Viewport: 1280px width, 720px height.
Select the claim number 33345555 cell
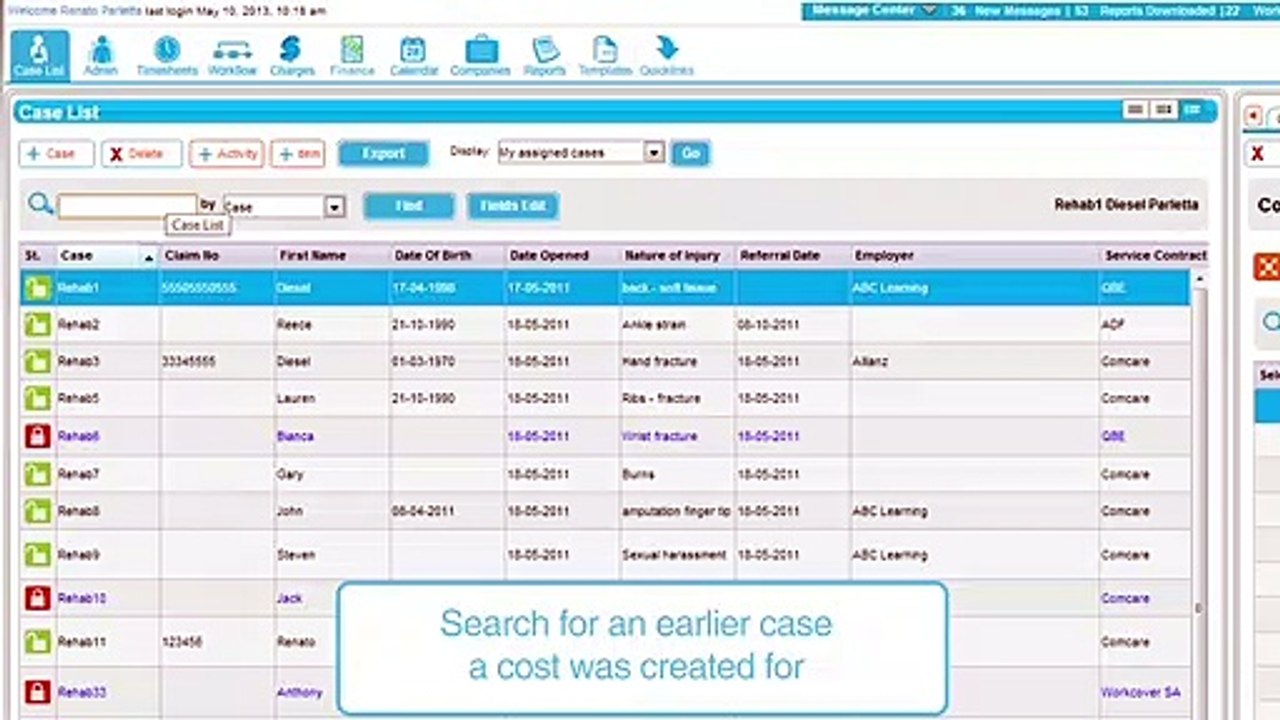(x=216, y=361)
